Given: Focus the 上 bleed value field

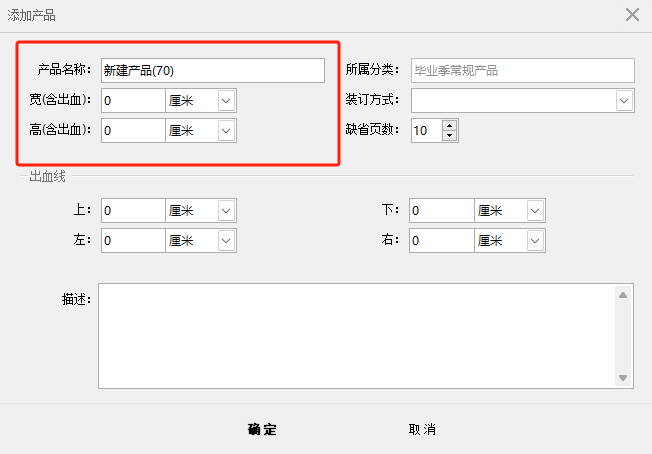Looking at the screenshot, I should tap(133, 210).
